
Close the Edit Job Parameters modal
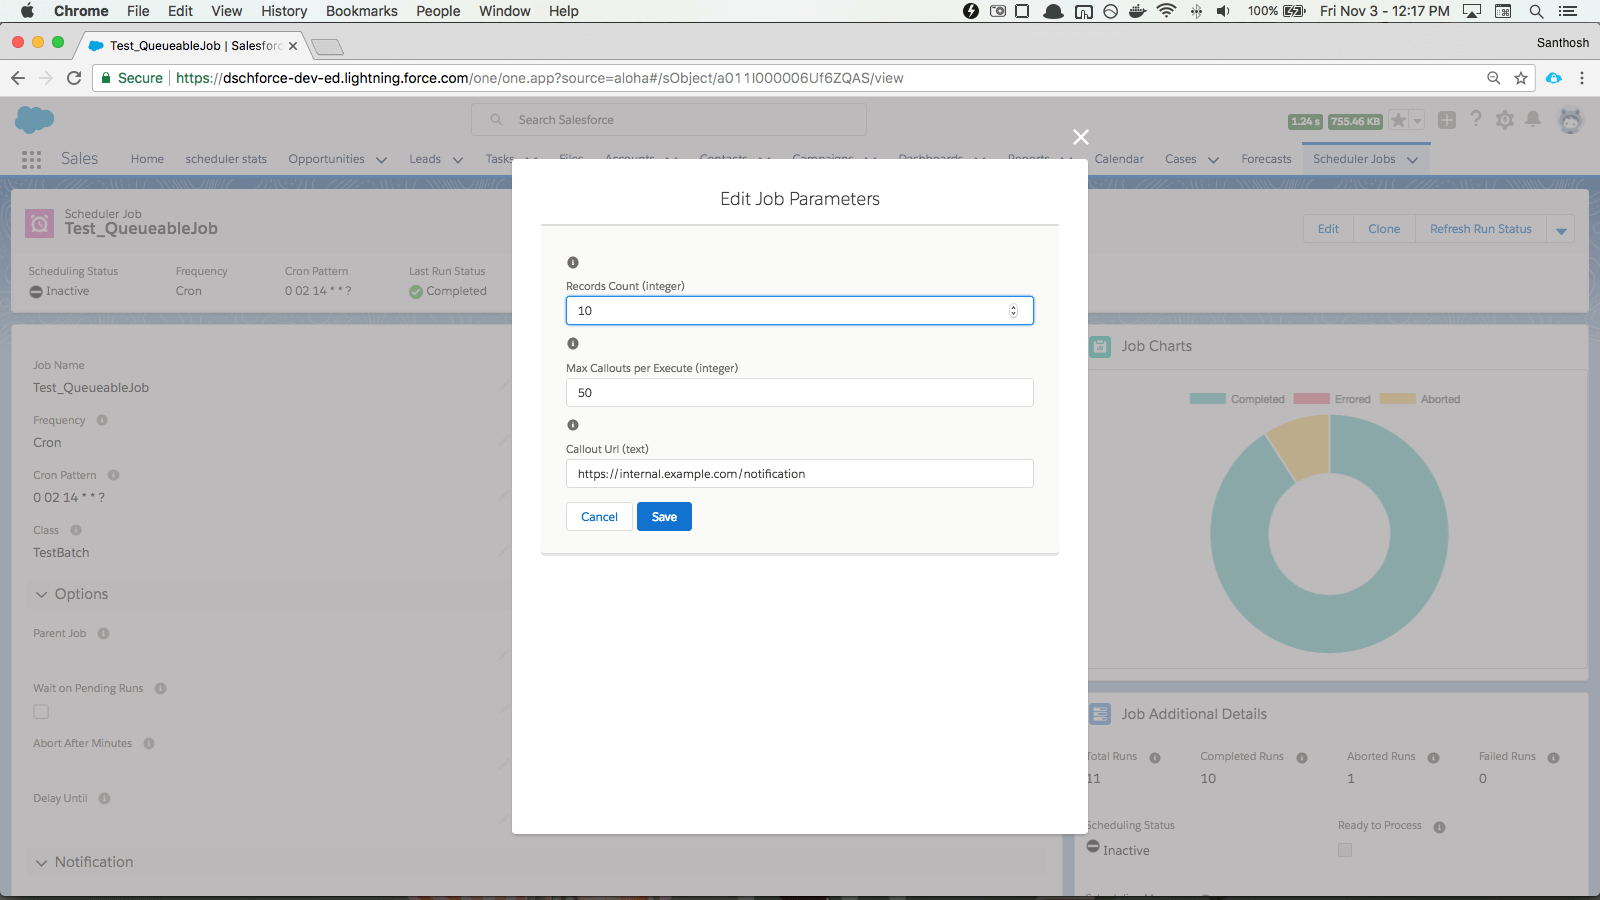pos(1080,137)
